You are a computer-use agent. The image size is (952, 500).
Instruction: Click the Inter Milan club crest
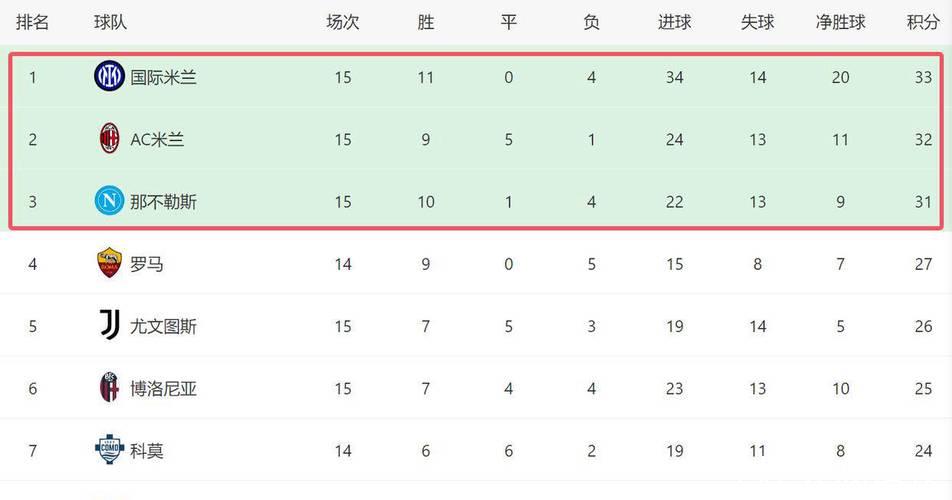click(109, 77)
